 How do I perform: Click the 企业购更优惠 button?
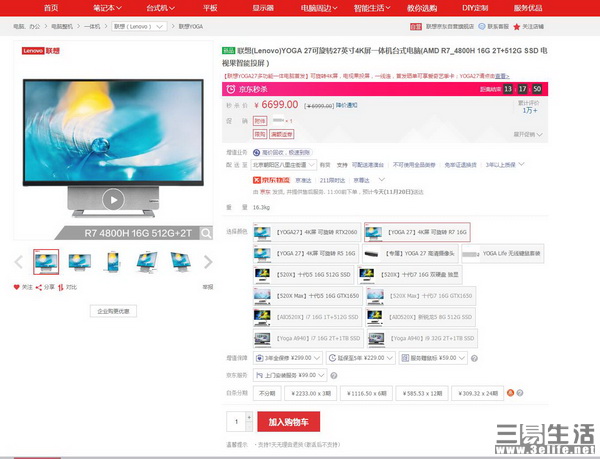tap(113, 311)
